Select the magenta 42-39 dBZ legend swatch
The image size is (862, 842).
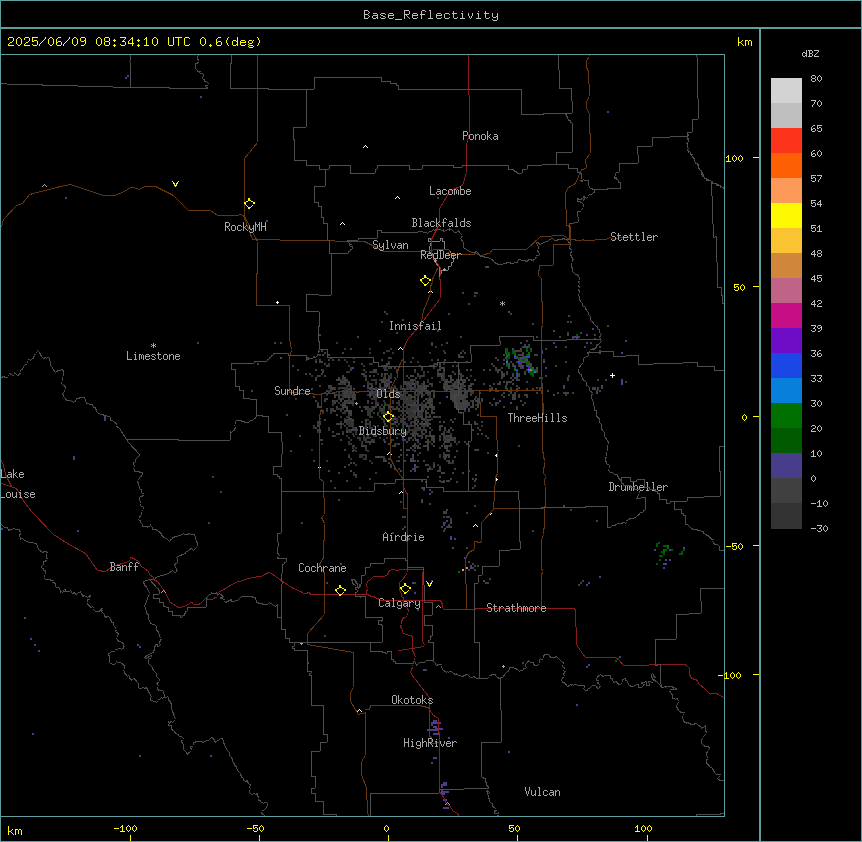pos(786,315)
